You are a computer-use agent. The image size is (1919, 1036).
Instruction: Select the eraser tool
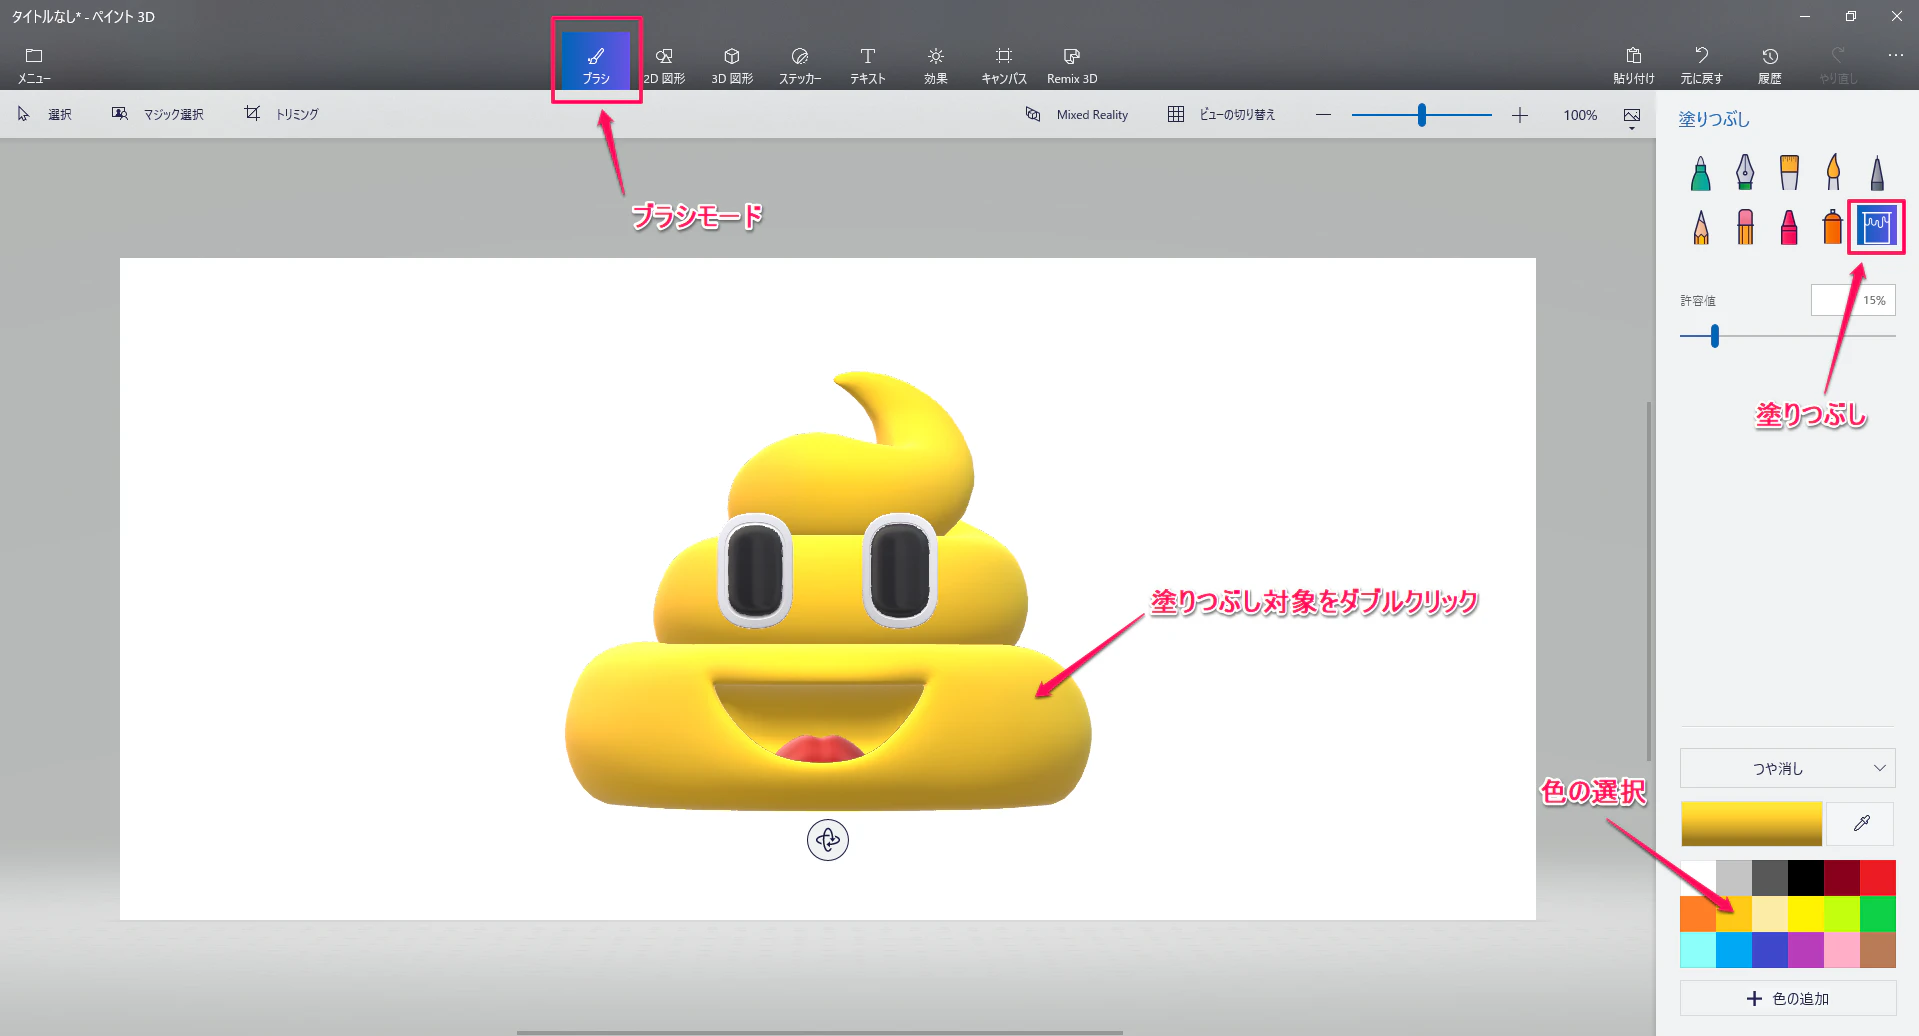pos(1745,227)
